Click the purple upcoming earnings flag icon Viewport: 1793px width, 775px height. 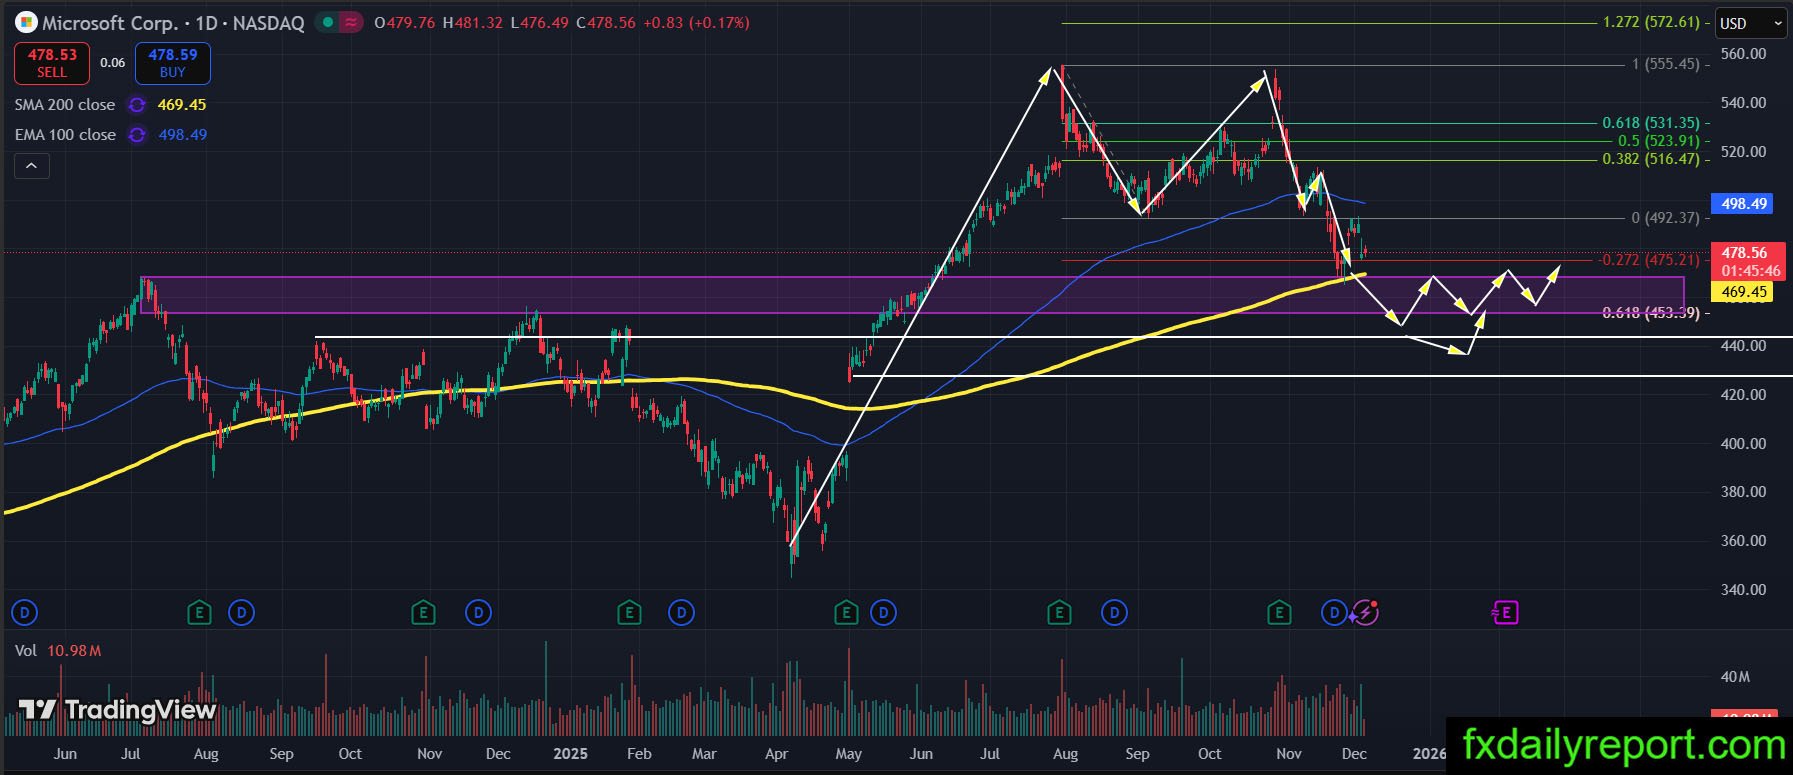coord(1505,612)
